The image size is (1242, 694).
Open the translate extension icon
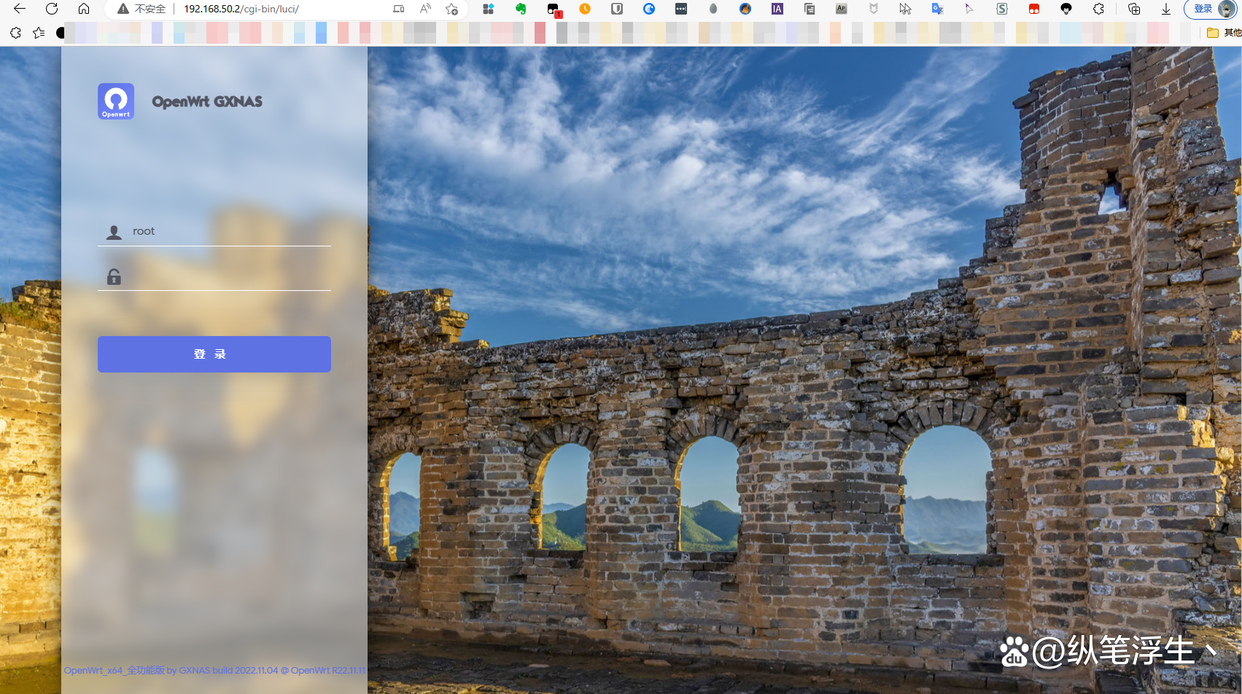937,9
